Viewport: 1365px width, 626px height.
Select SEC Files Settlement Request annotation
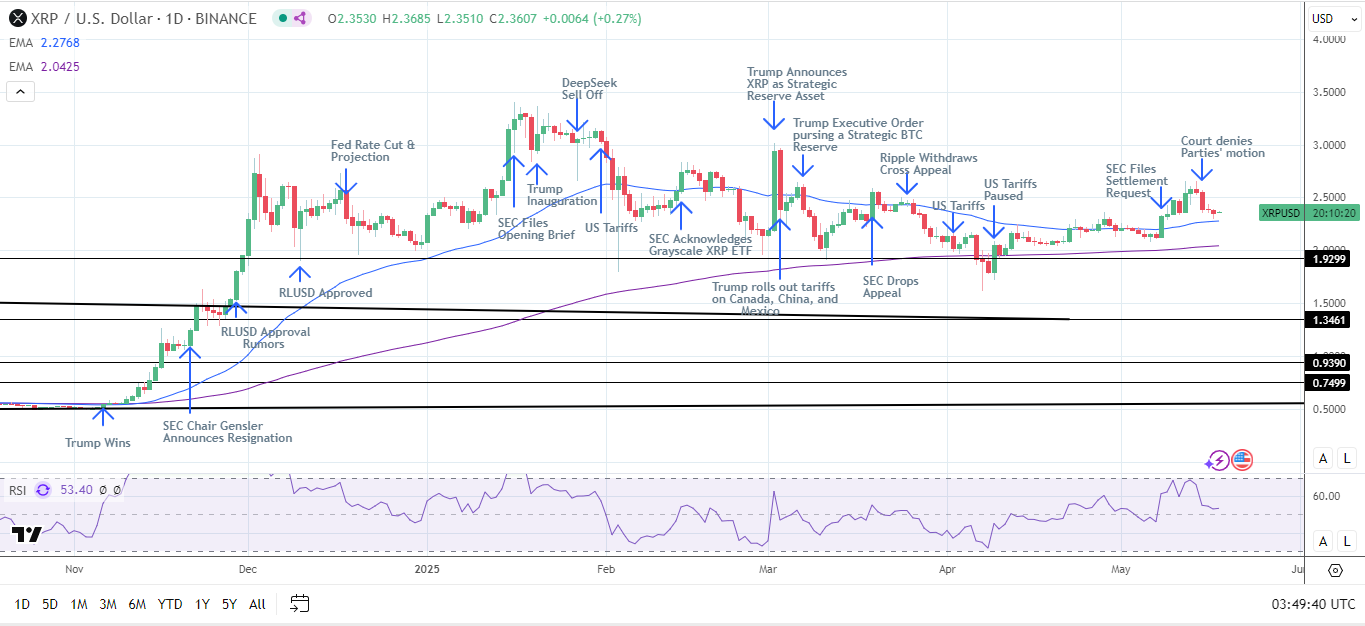click(1136, 182)
